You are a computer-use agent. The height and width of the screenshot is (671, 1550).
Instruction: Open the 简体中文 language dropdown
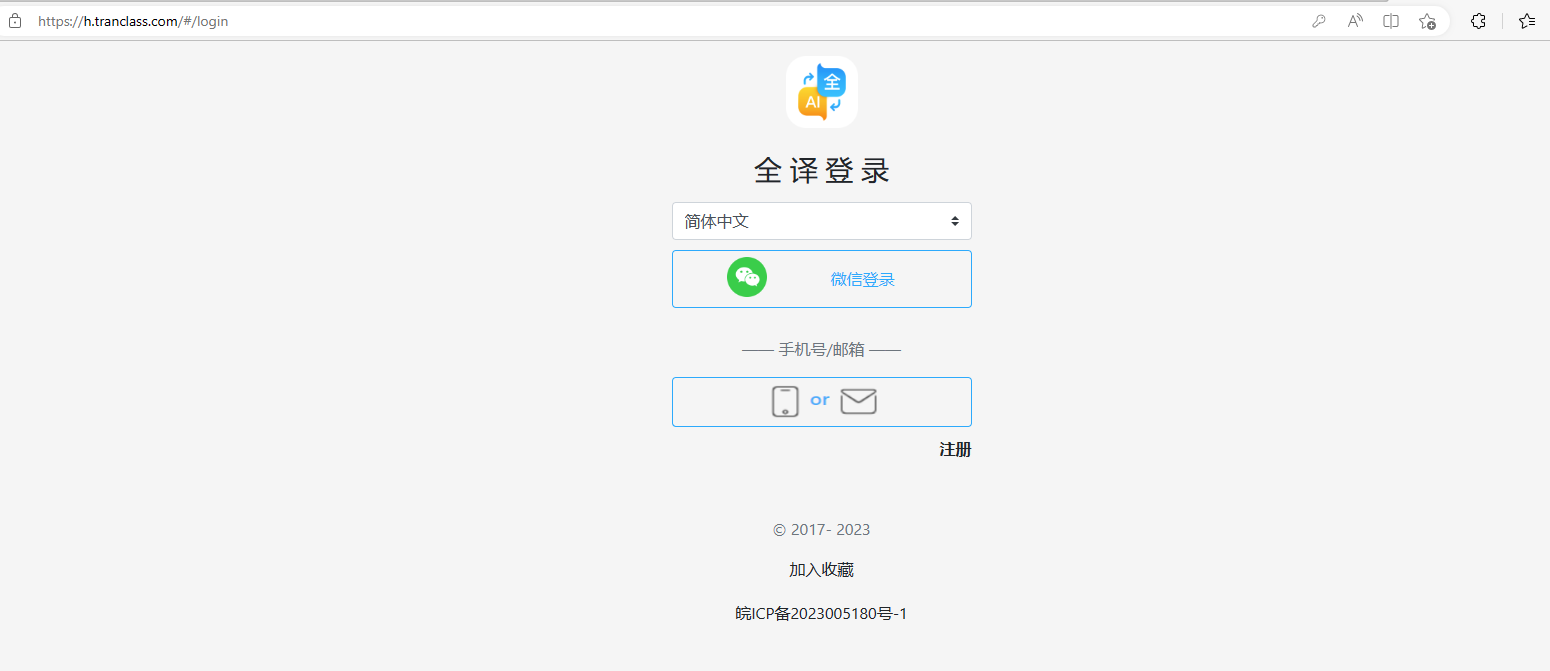tap(822, 221)
